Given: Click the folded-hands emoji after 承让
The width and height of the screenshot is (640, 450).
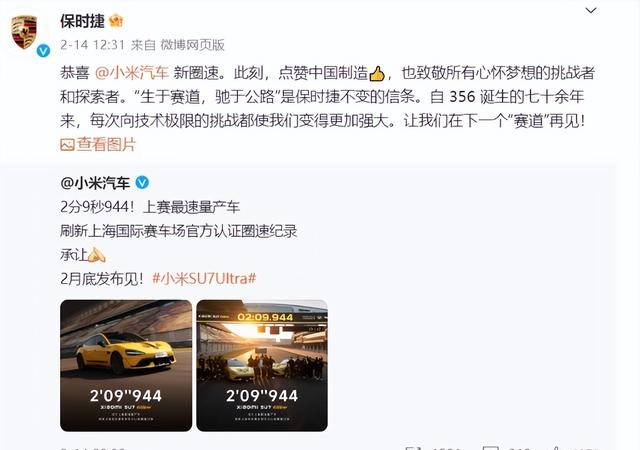Looking at the screenshot, I should (x=97, y=255).
